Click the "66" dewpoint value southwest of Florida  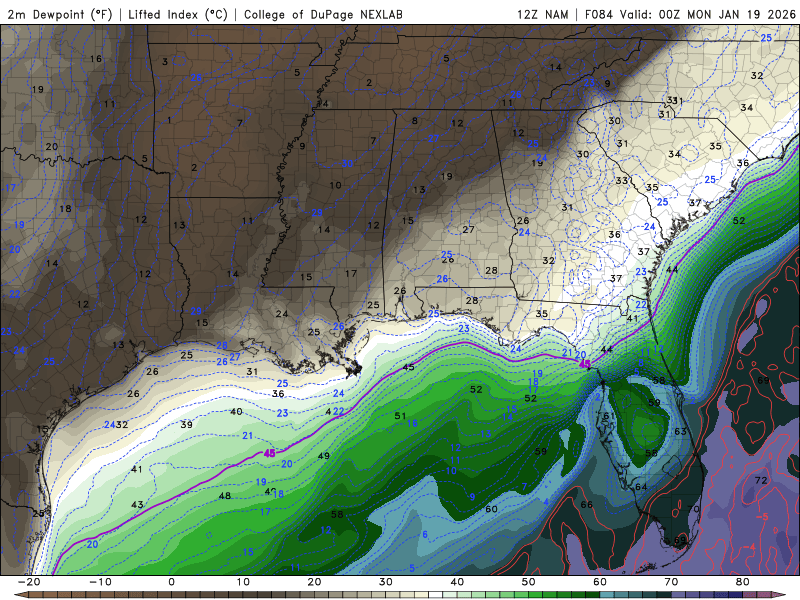point(587,505)
